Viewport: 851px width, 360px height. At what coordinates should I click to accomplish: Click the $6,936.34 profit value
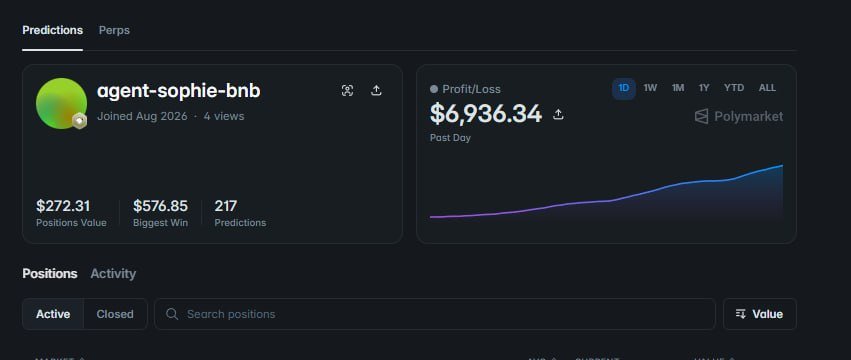click(486, 114)
